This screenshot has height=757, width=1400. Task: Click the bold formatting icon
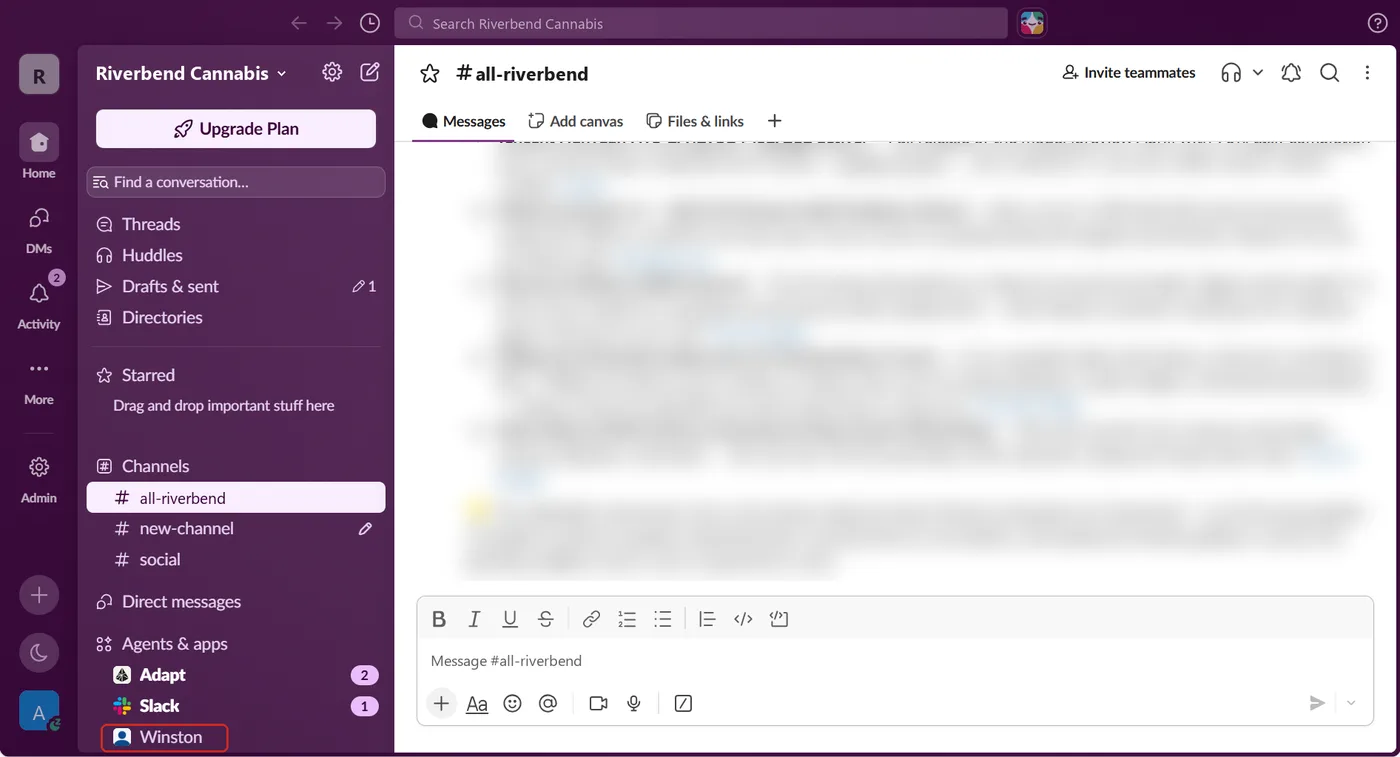(x=439, y=619)
